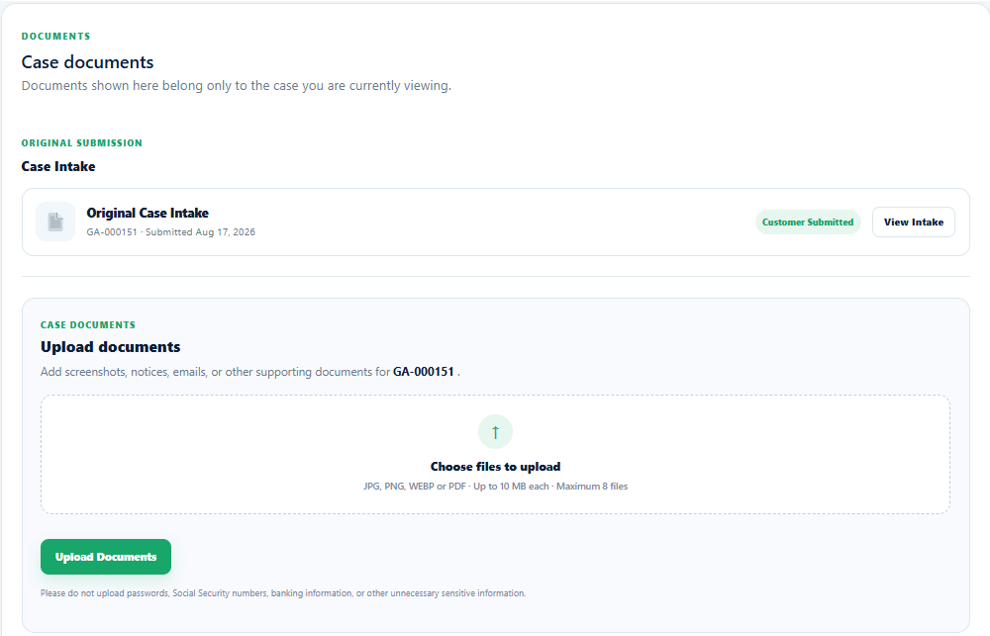Click the bold GA-000151 case number
This screenshot has width=990, height=636.
tap(424, 371)
